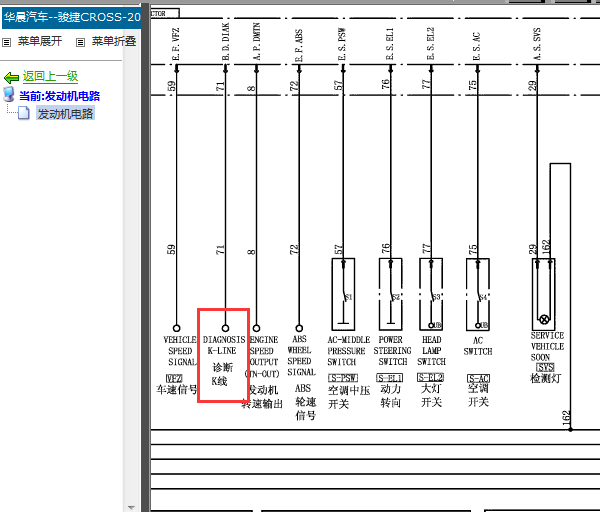Image resolution: width=600 pixels, height=512 pixels.
Task: Click the A.P.DMTN connector label
Action: 256,41
